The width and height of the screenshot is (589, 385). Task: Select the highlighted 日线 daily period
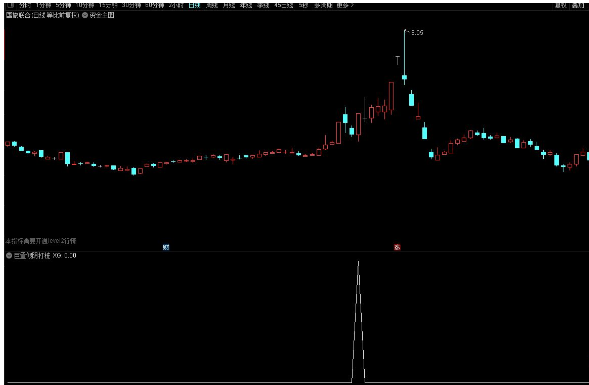194,6
